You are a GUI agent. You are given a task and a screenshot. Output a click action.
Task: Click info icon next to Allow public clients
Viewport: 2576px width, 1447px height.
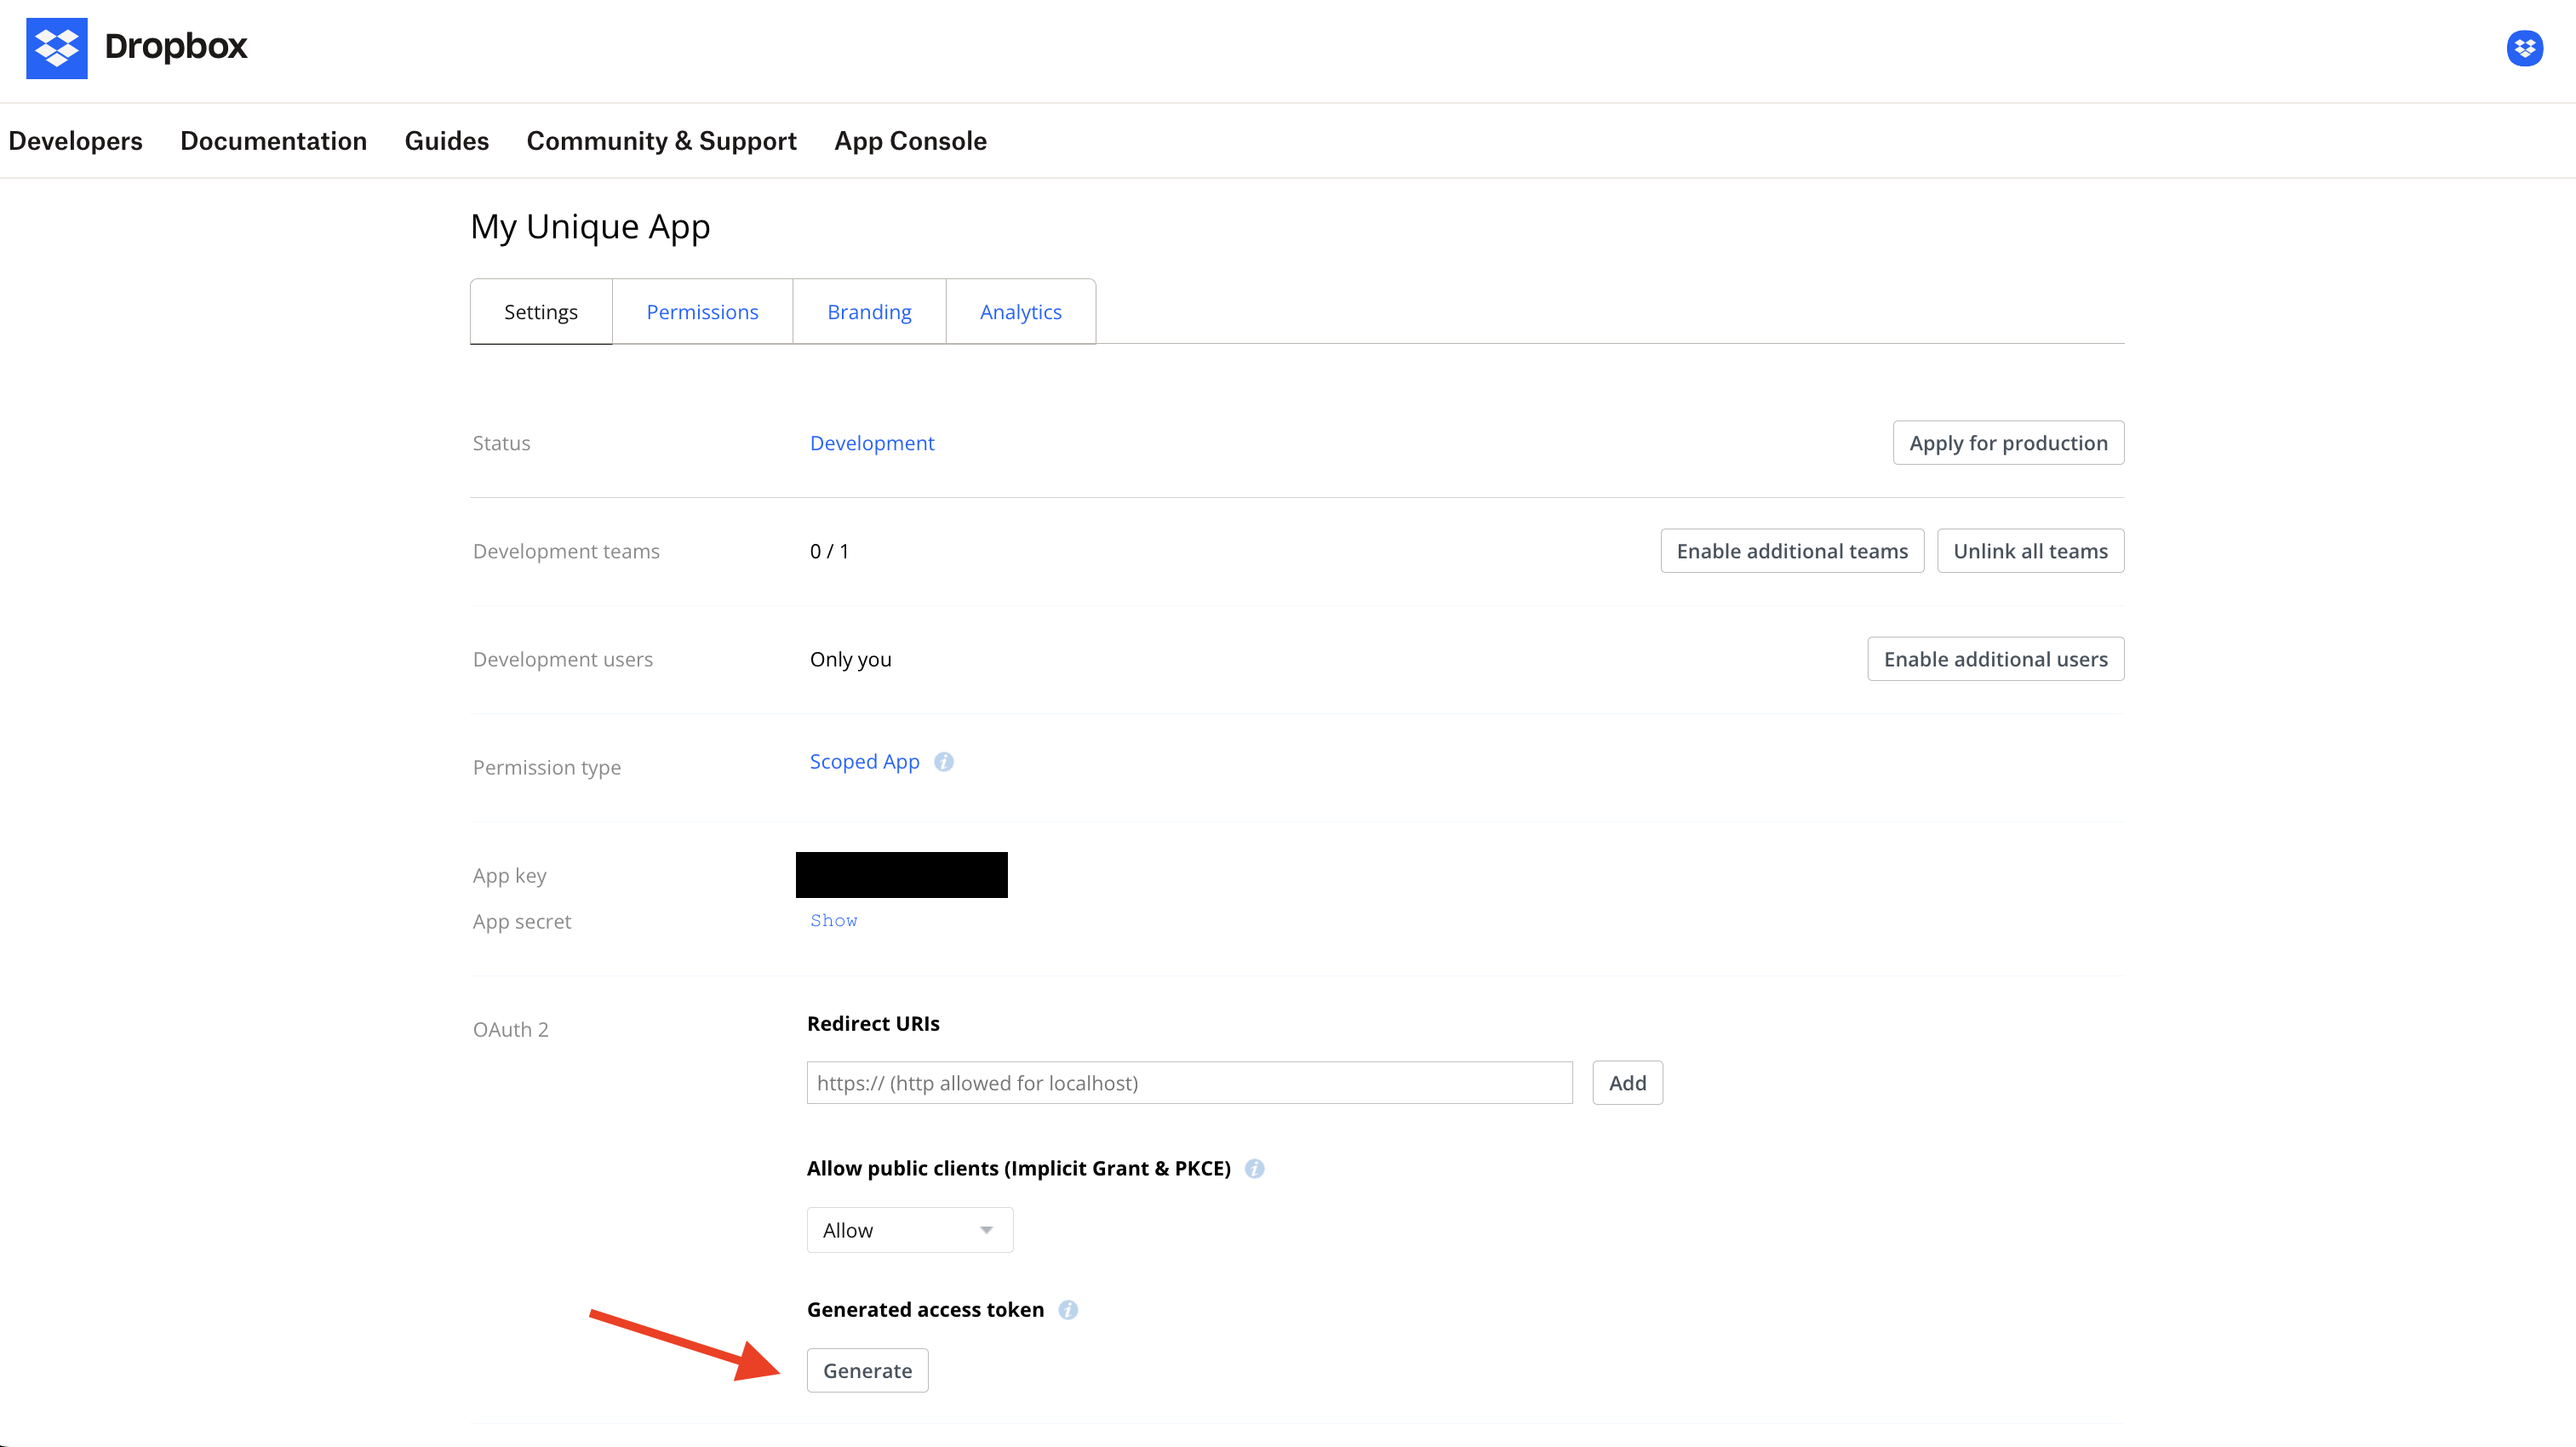click(x=1254, y=1168)
